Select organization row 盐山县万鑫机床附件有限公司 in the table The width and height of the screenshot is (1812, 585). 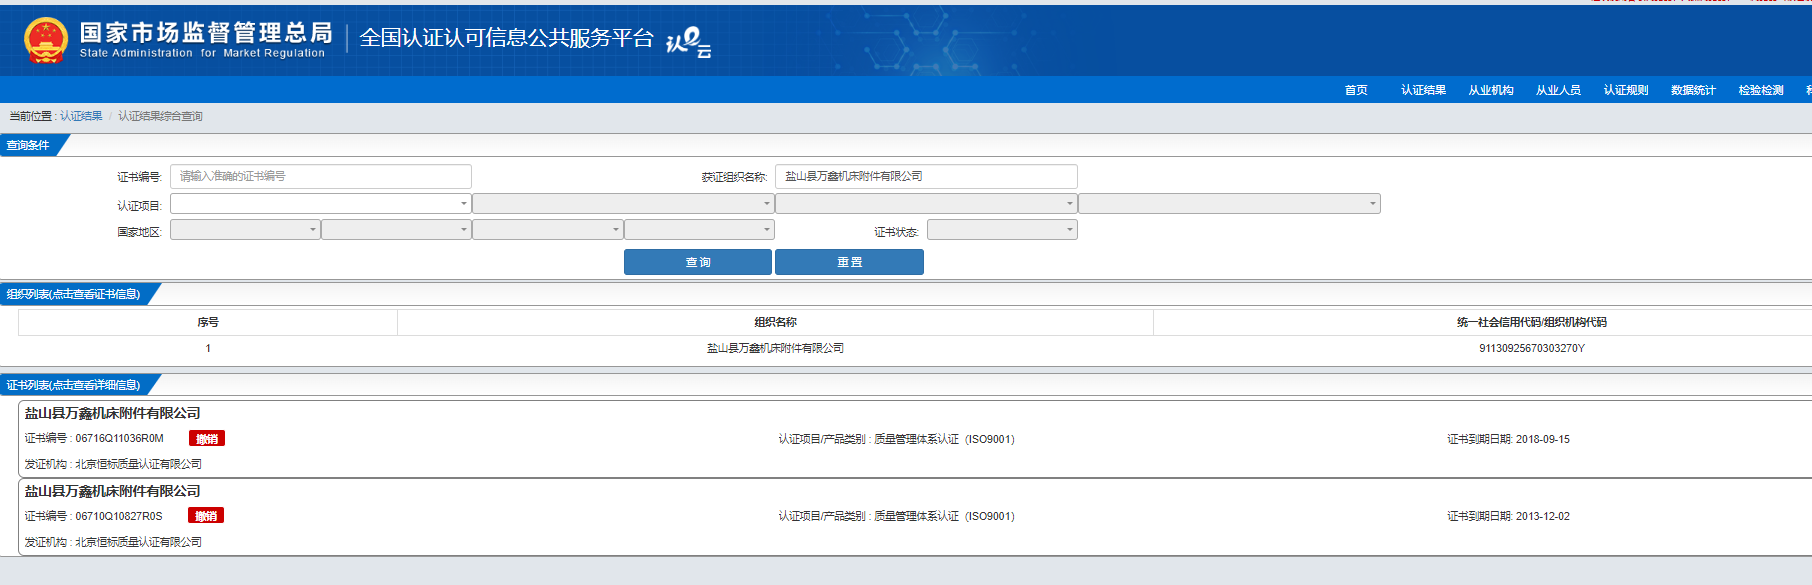tap(775, 348)
